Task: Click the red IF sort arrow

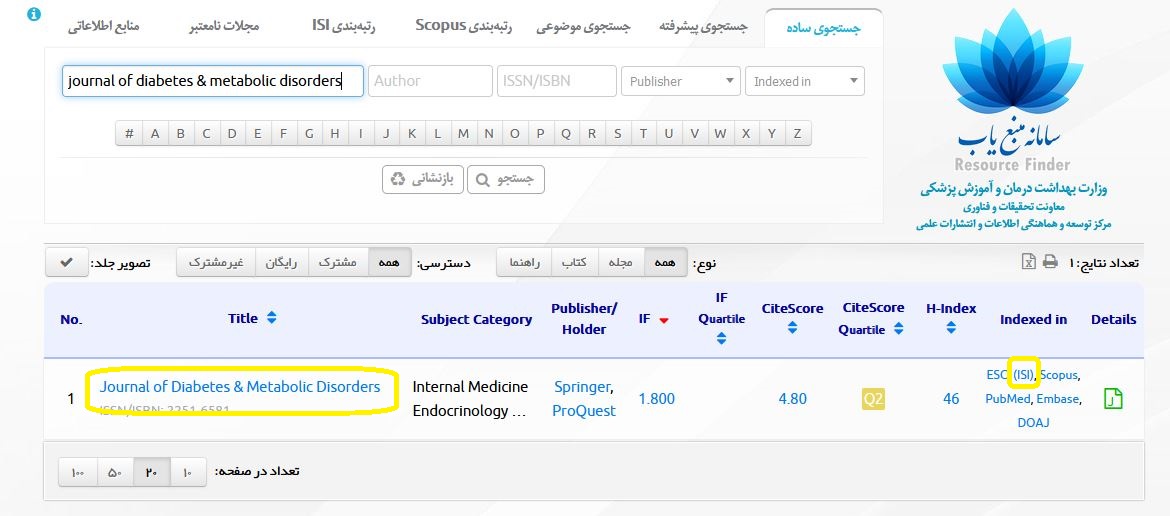Action: (663, 320)
